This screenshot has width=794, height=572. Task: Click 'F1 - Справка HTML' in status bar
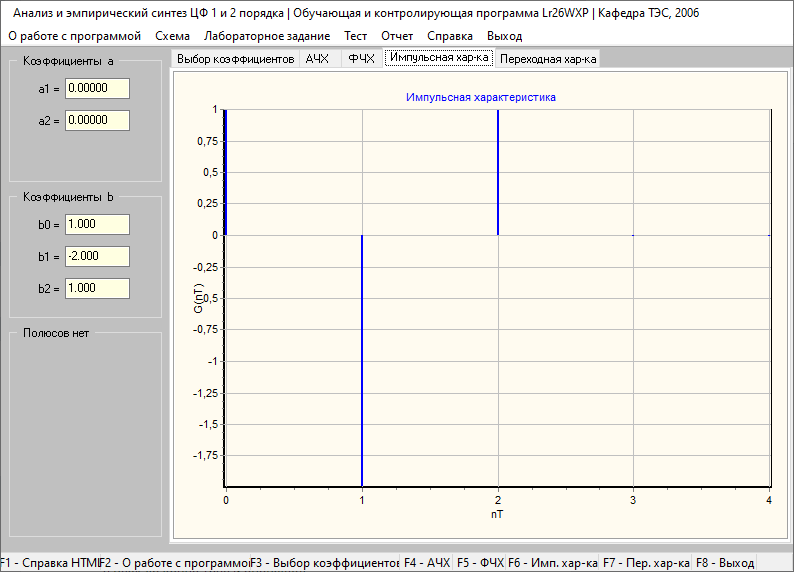49,563
